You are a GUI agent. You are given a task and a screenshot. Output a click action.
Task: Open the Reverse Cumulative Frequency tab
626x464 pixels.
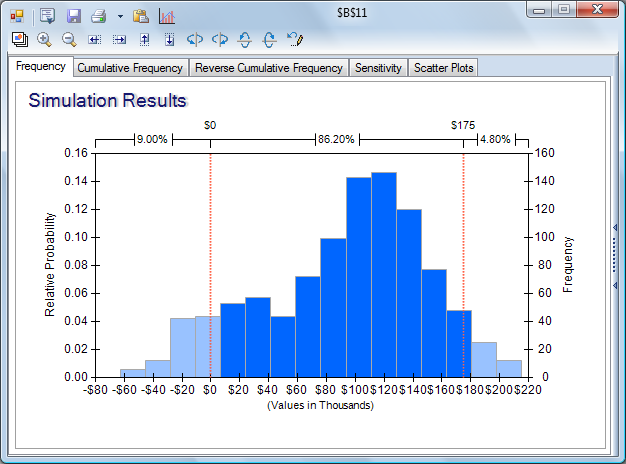coord(268,68)
